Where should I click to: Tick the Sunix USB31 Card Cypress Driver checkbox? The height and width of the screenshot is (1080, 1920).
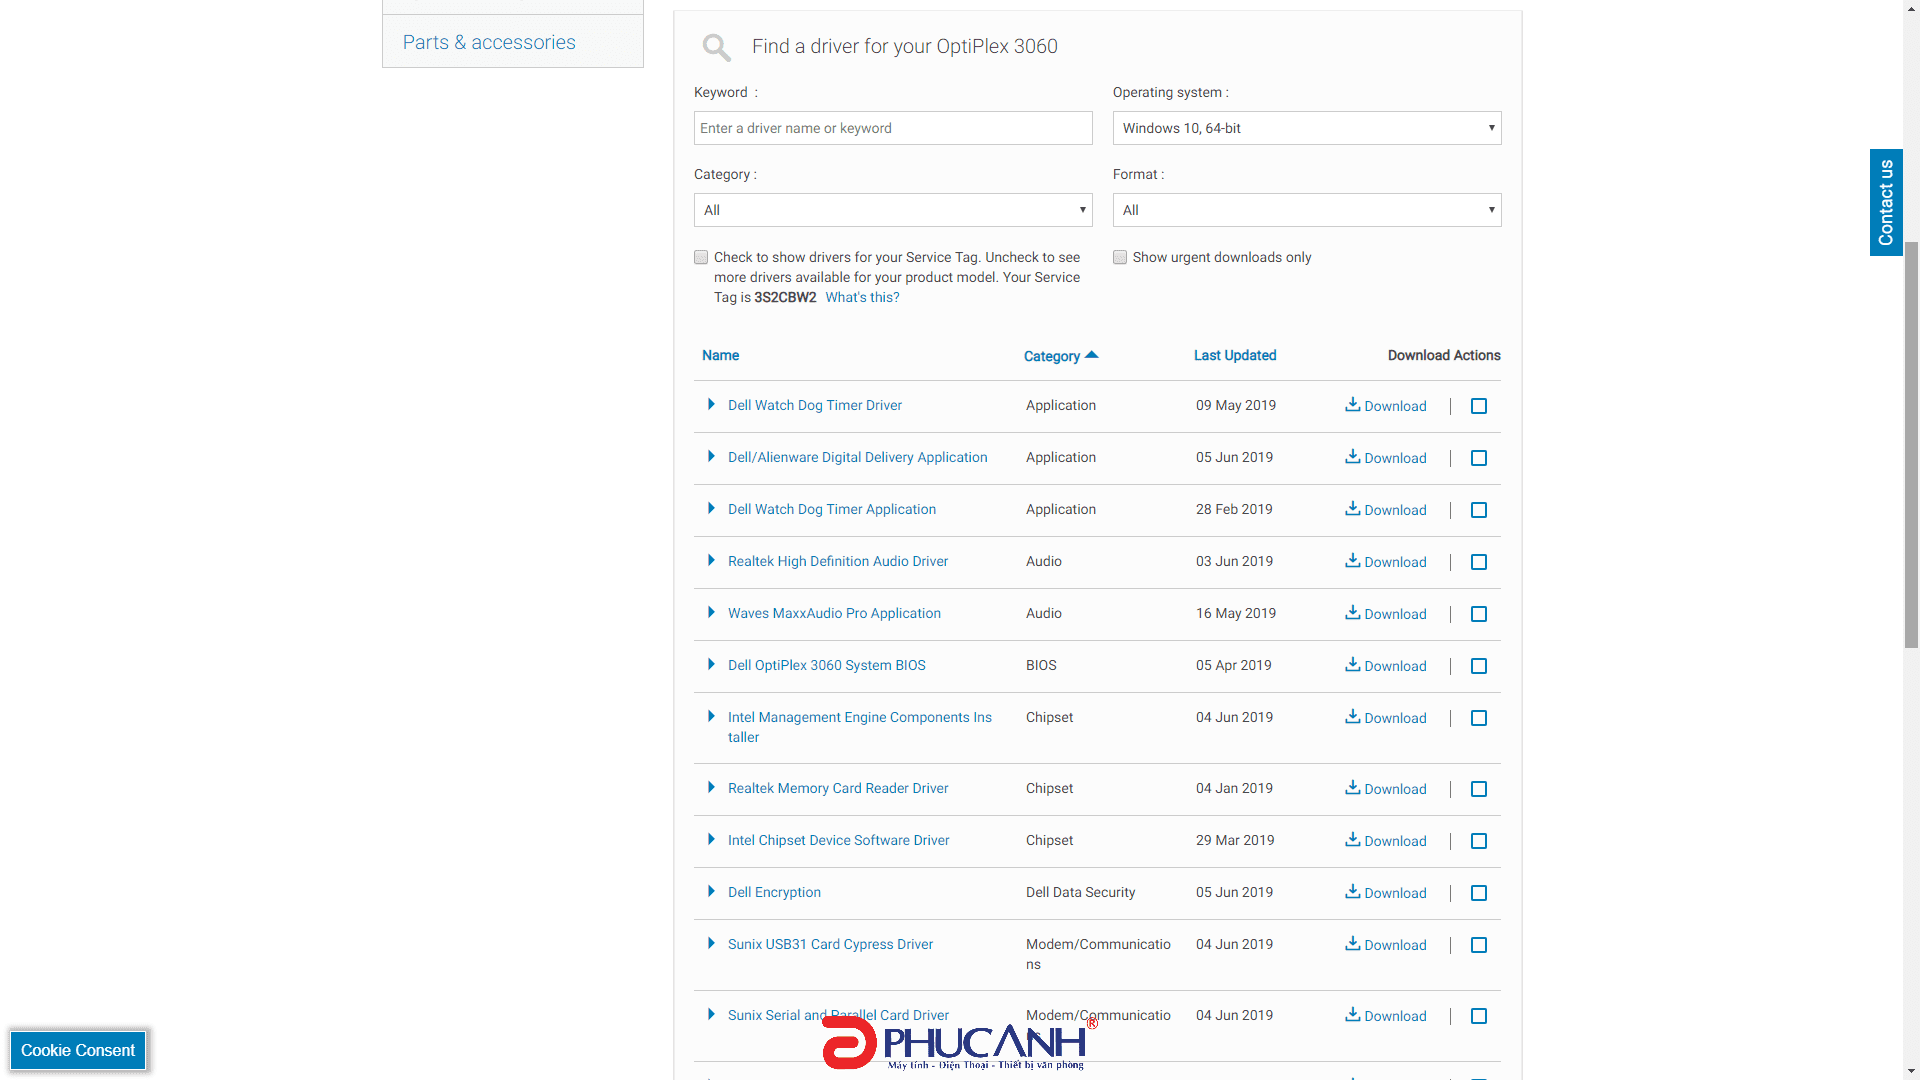pos(1479,945)
